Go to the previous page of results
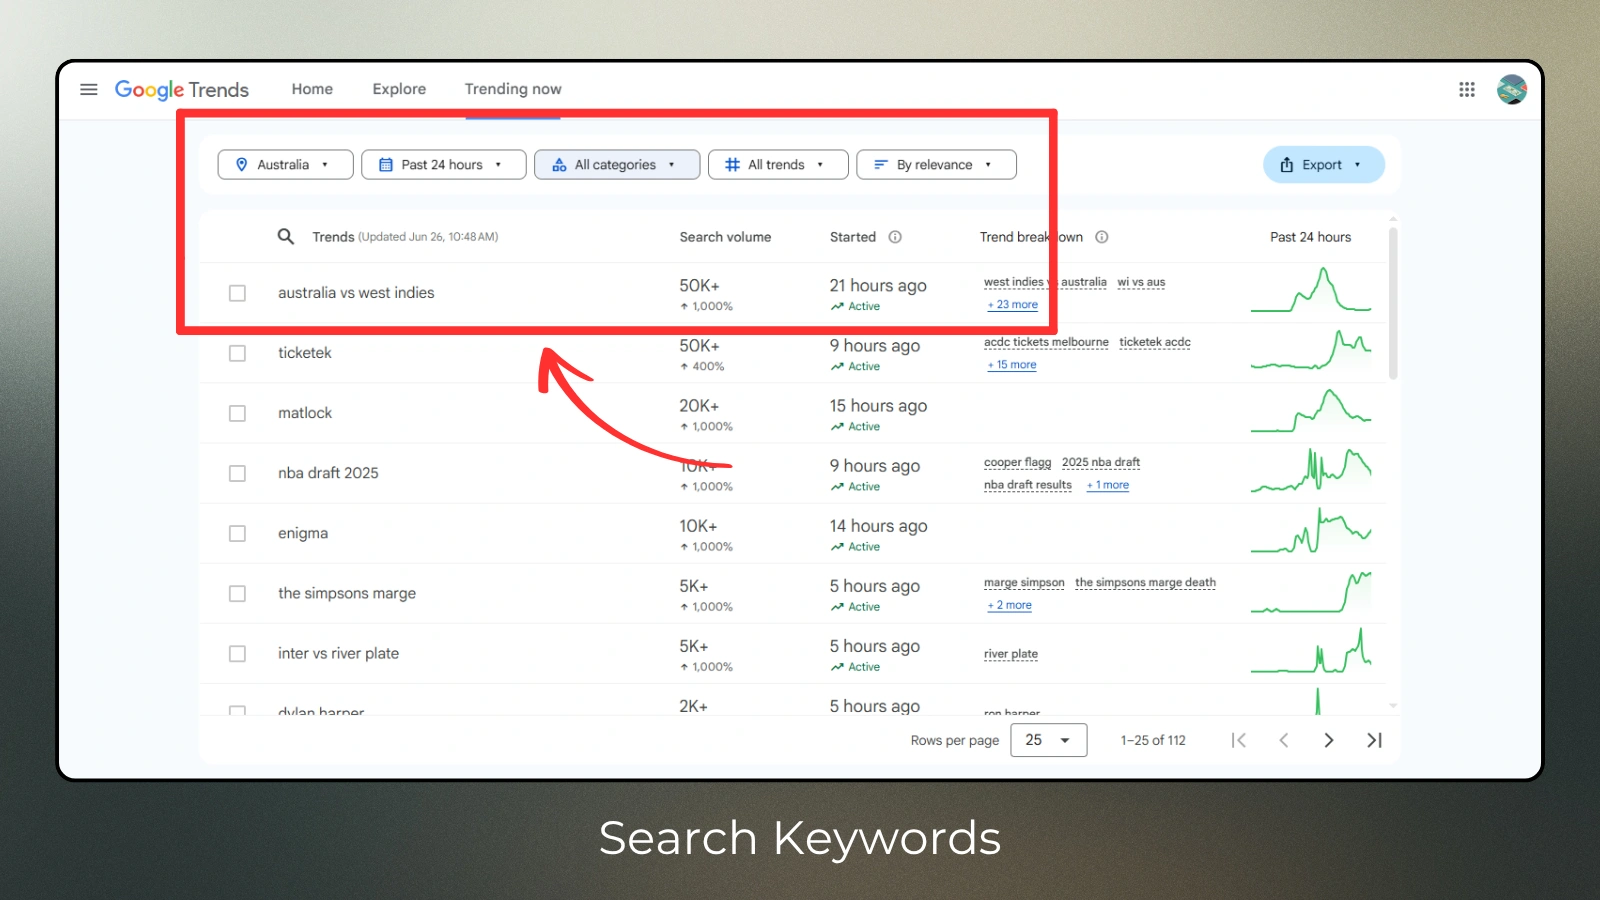 [1284, 740]
